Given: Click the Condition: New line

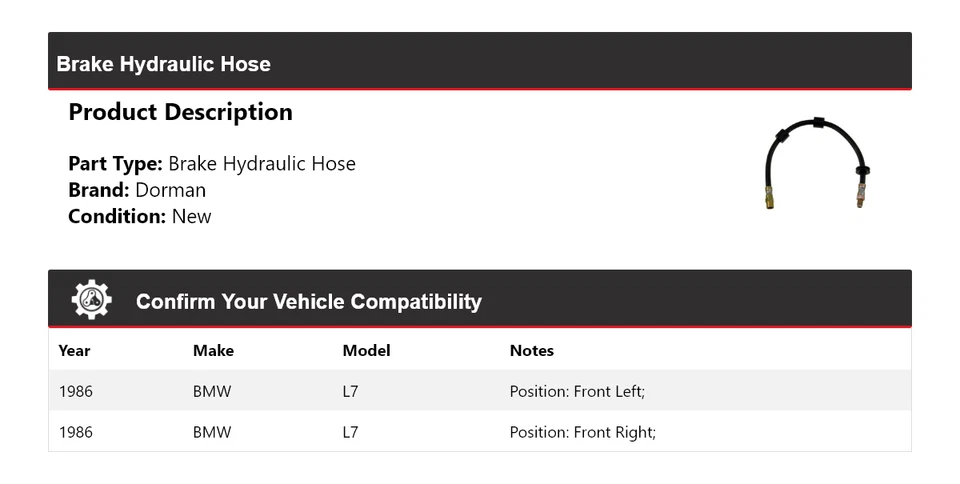Looking at the screenshot, I should [x=140, y=216].
